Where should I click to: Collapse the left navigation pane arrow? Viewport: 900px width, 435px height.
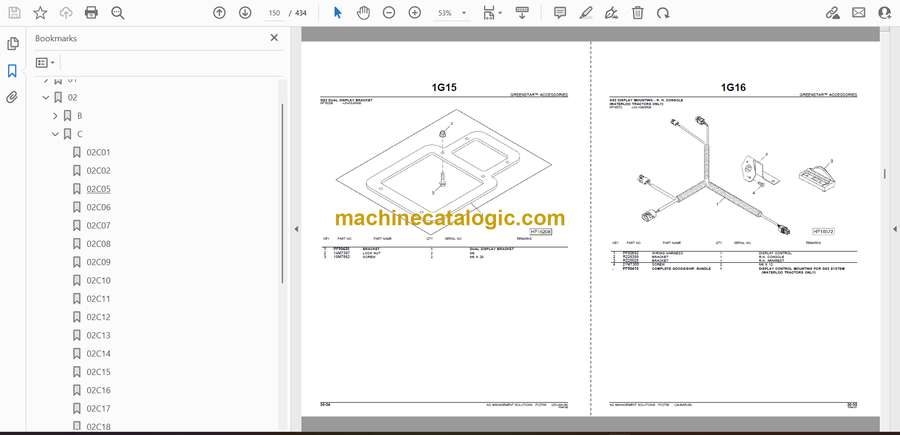tap(296, 229)
